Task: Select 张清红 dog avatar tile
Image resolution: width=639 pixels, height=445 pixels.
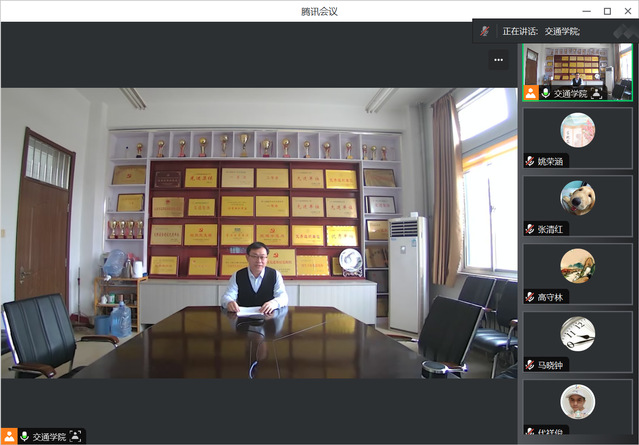Action: click(577, 198)
